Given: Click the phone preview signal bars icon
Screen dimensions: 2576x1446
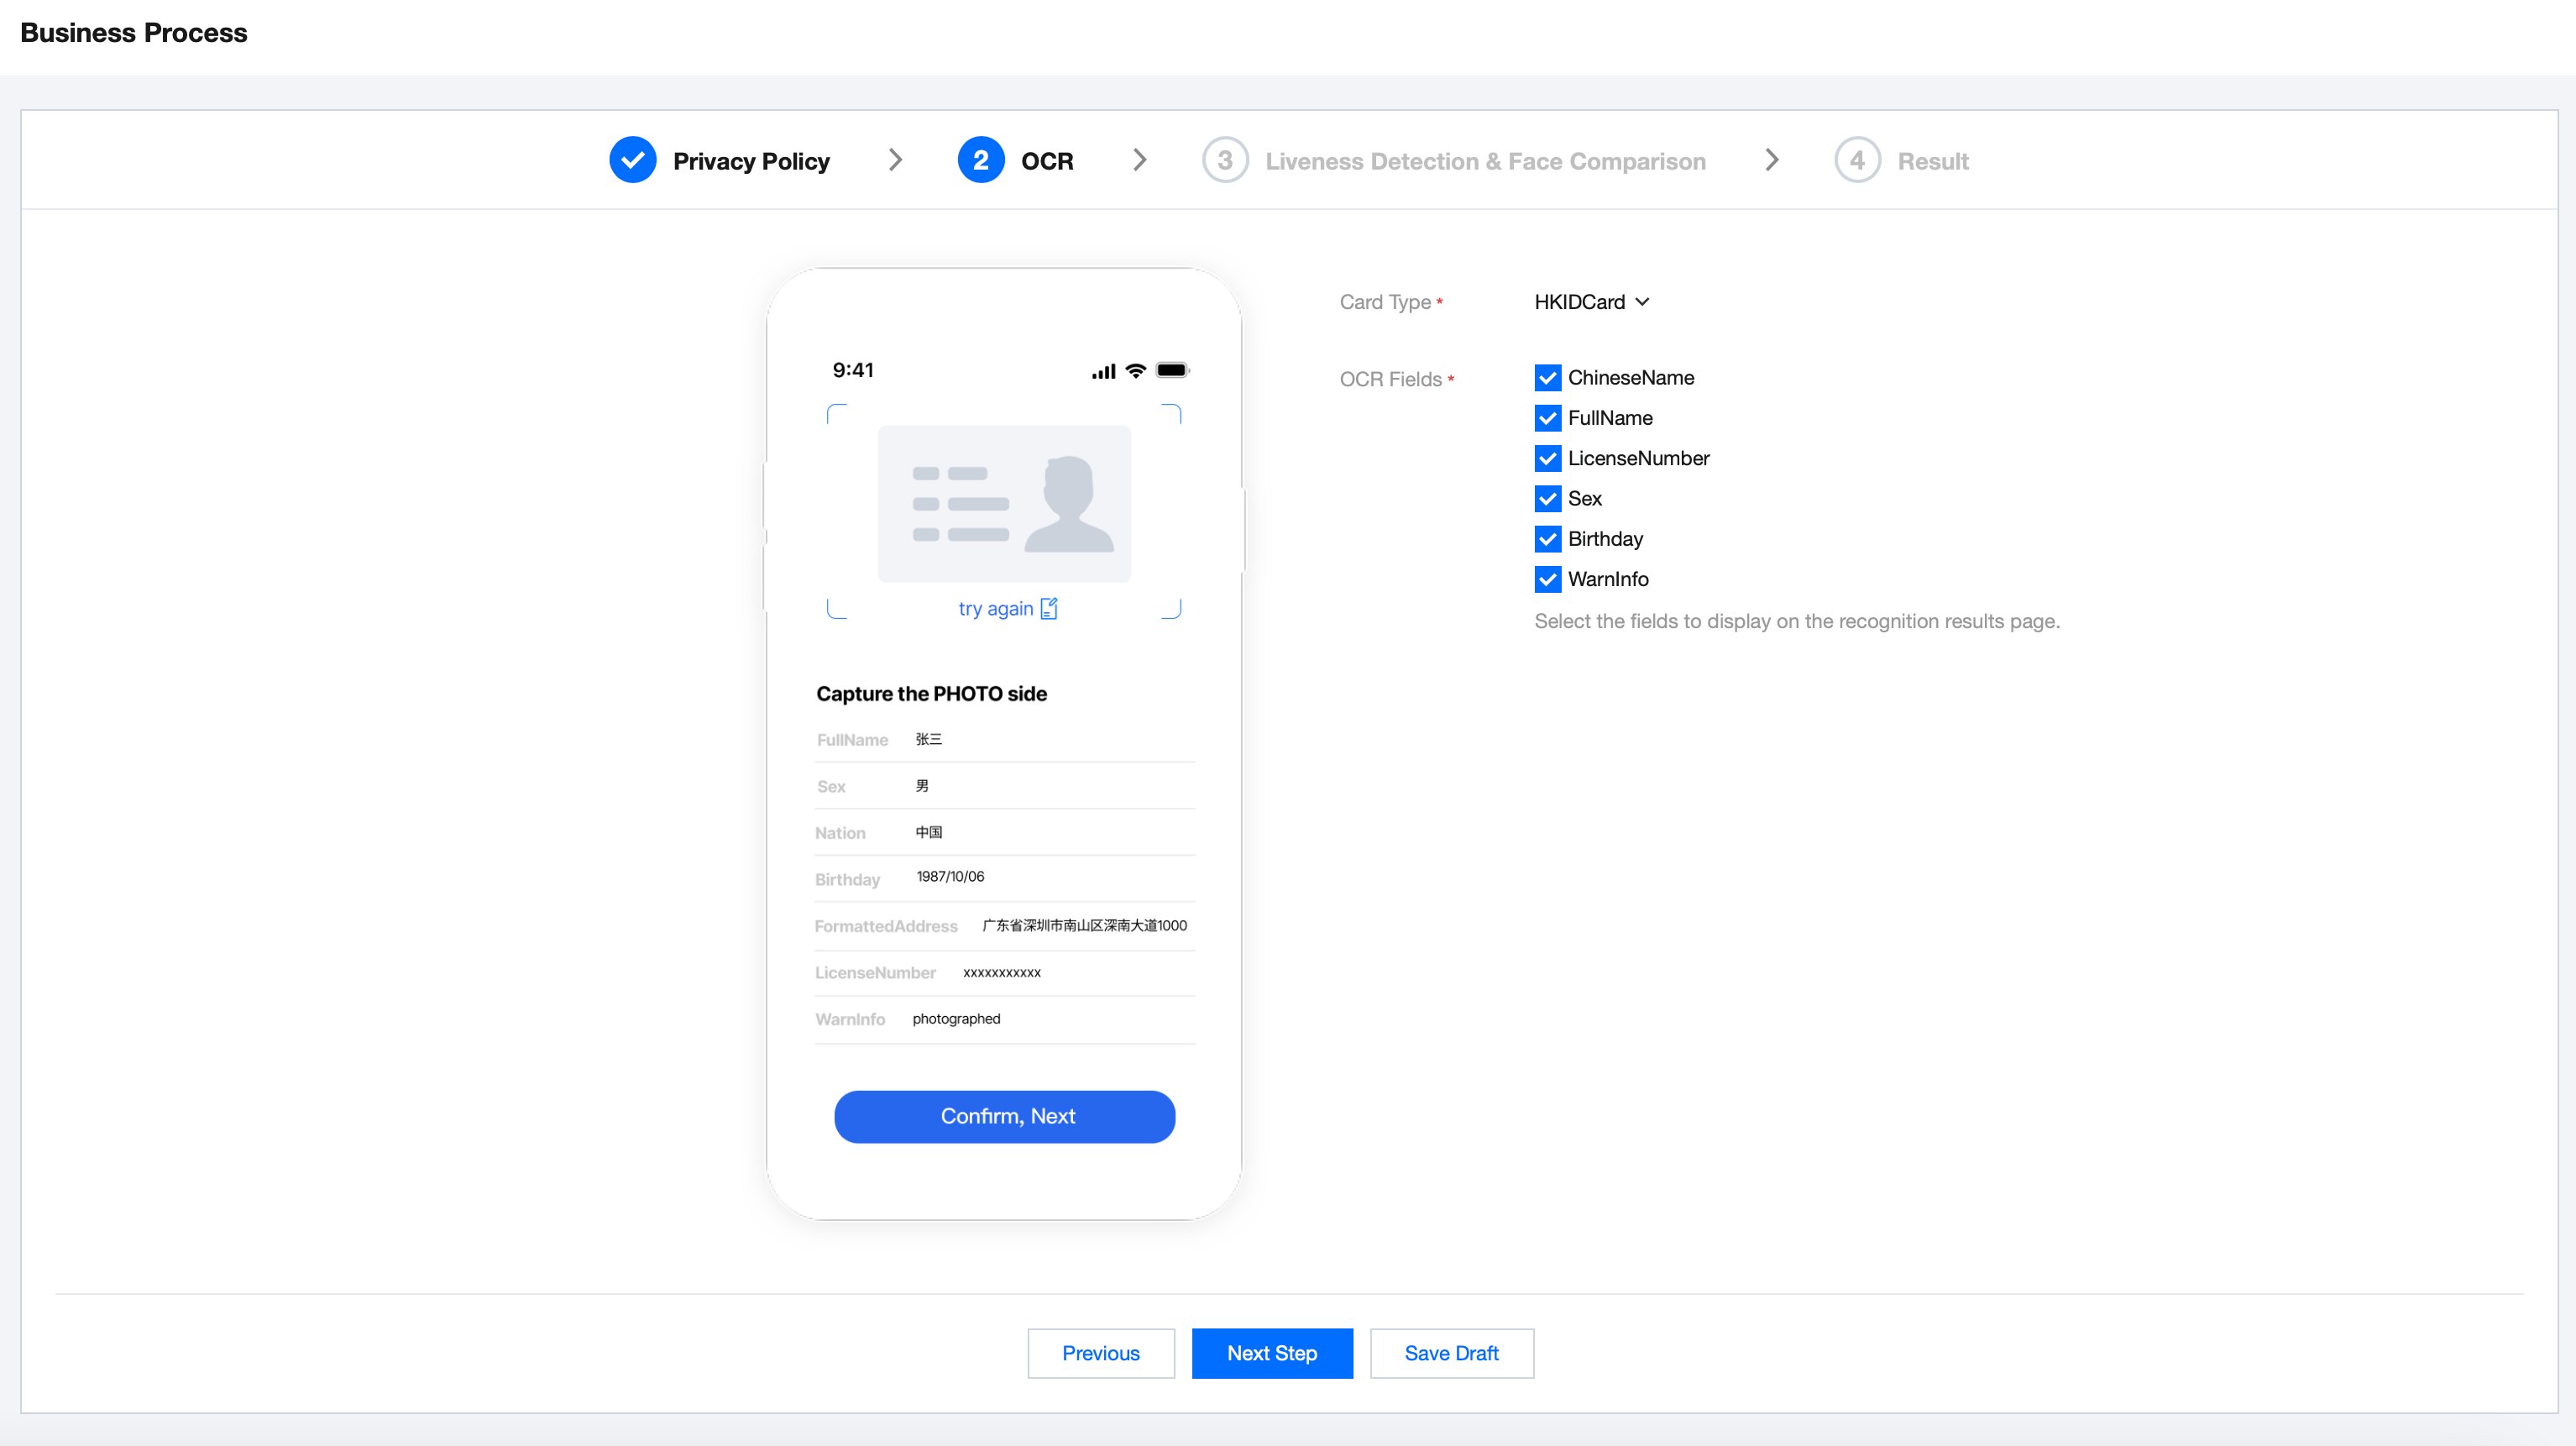Looking at the screenshot, I should [1103, 371].
